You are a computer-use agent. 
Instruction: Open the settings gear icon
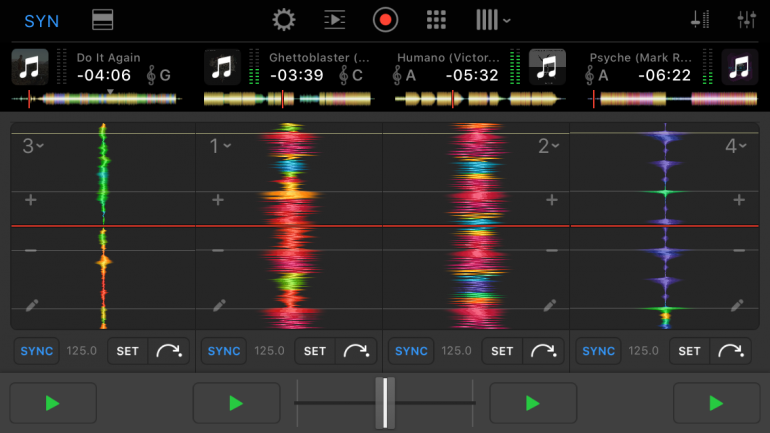point(284,20)
